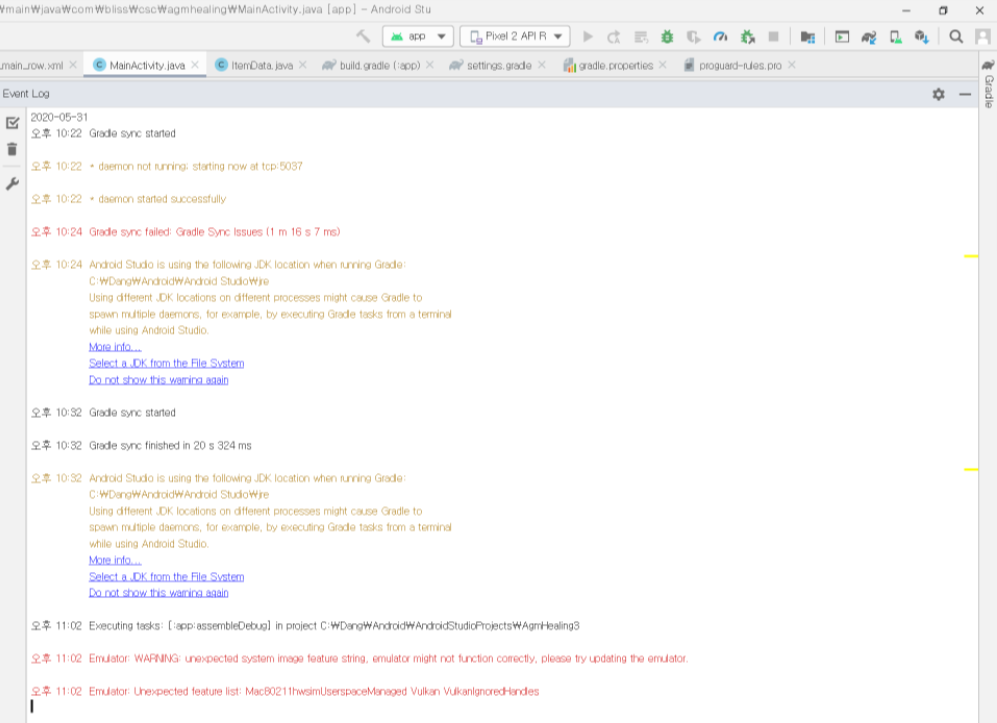Click the Profile app gauge icon
This screenshot has width=997, height=723.
(720, 37)
